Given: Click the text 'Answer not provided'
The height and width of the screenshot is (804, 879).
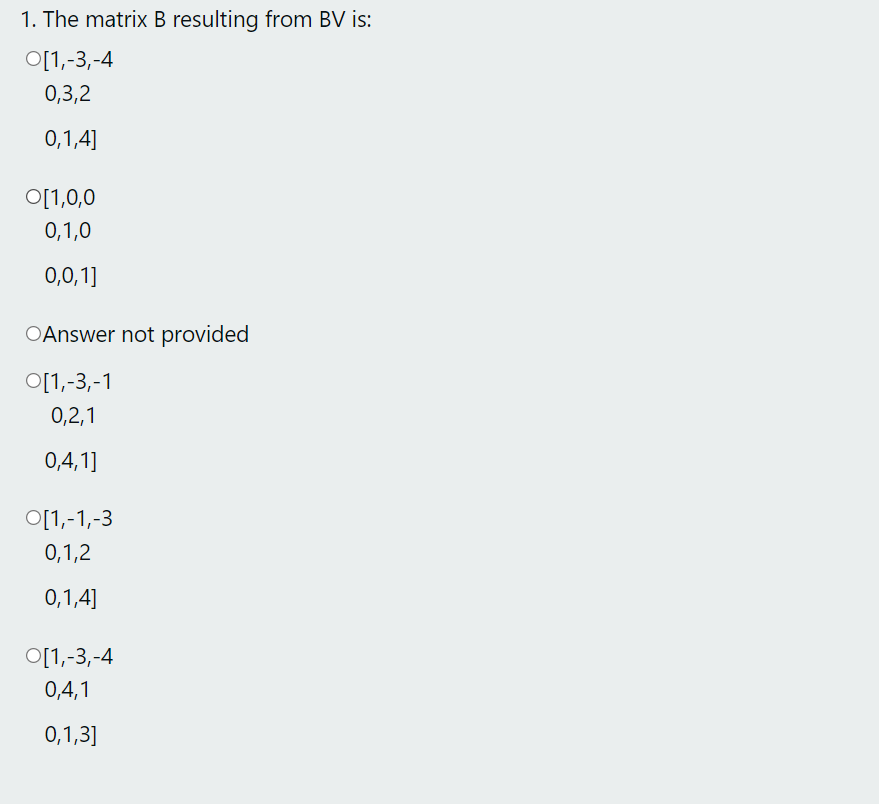Looking at the screenshot, I should coord(145,334).
